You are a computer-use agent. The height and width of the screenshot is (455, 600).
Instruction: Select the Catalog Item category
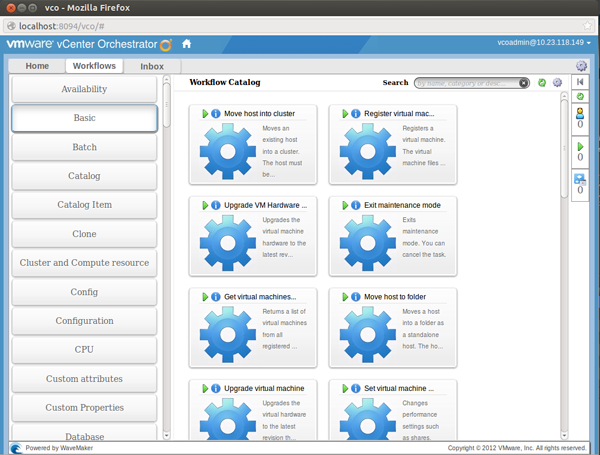(x=84, y=205)
